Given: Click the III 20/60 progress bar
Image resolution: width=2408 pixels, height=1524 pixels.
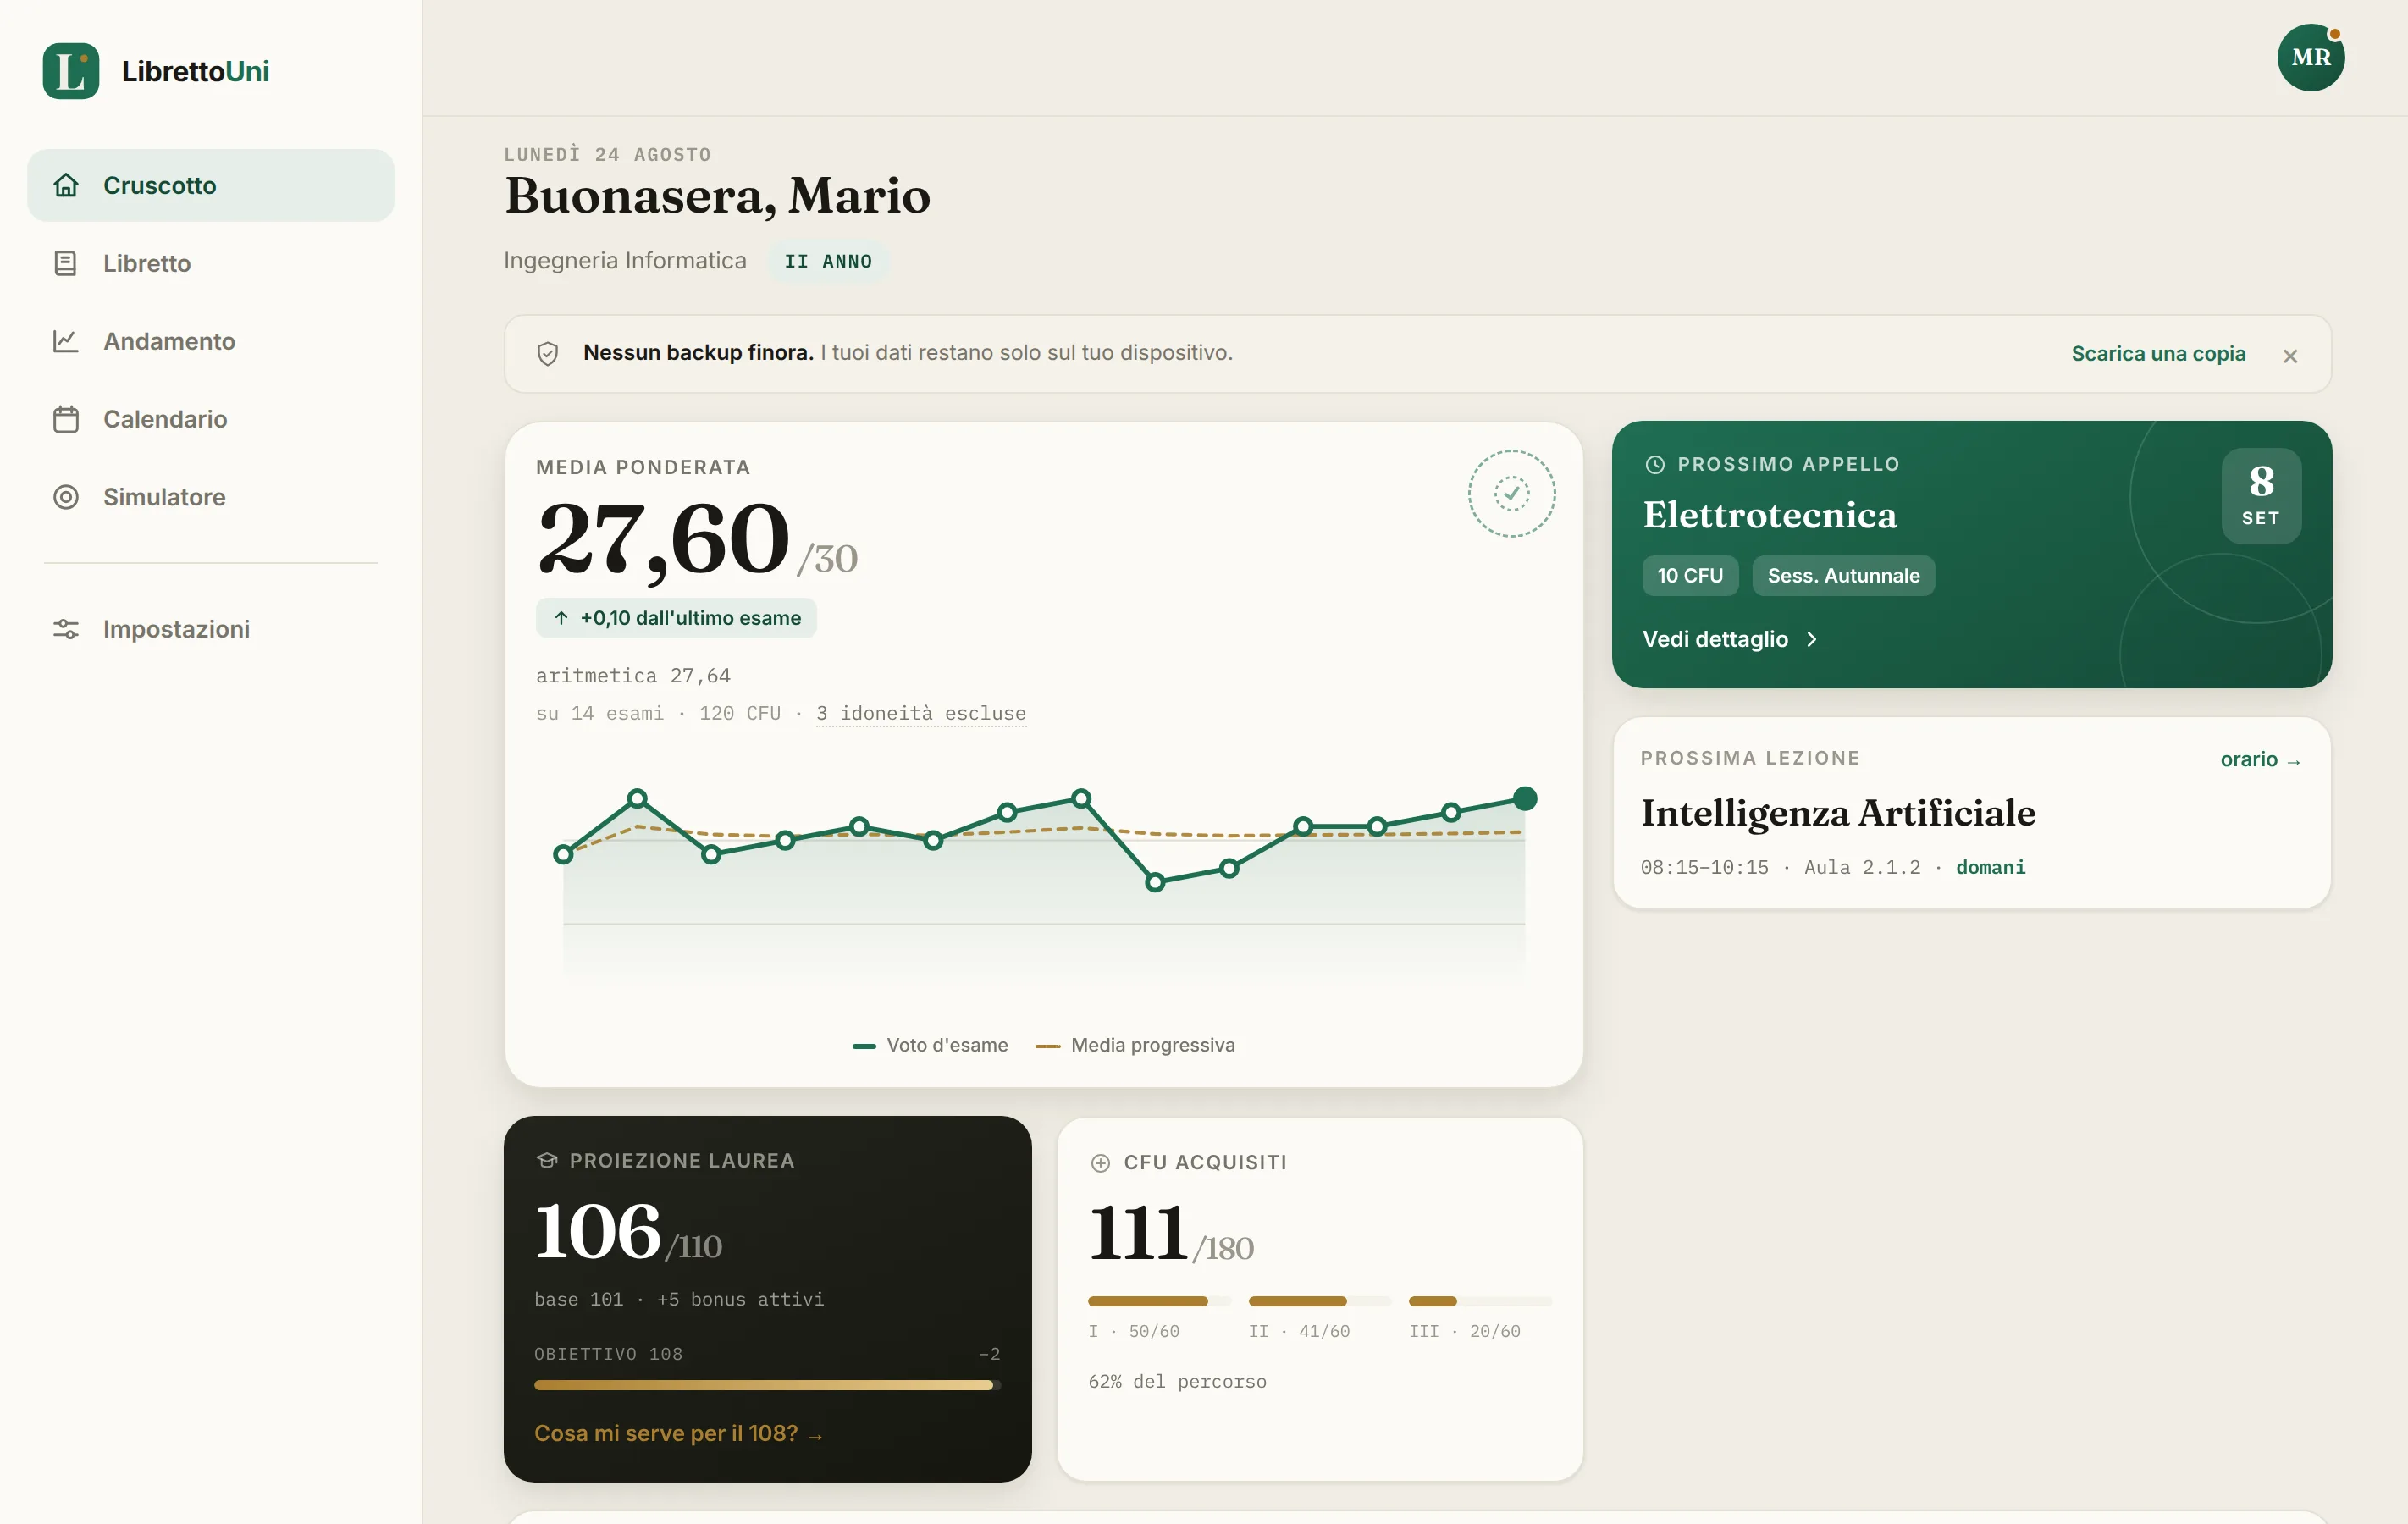Looking at the screenshot, I should (x=1480, y=1301).
